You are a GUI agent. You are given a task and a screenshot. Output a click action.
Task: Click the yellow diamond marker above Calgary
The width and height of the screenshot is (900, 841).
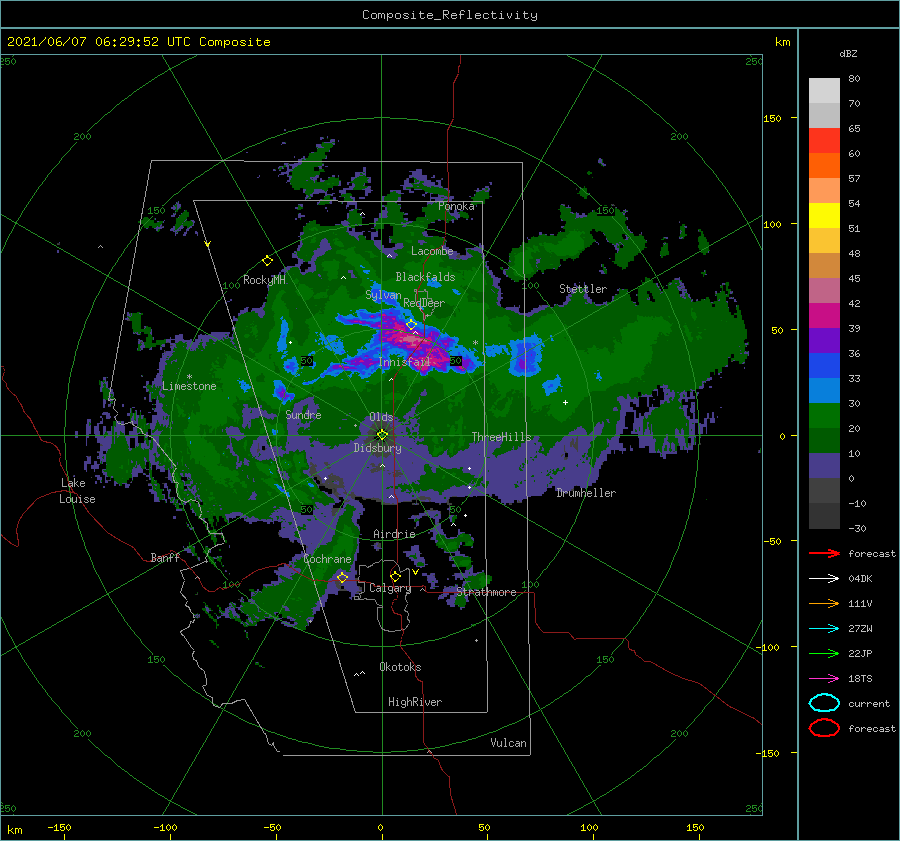tap(395, 576)
